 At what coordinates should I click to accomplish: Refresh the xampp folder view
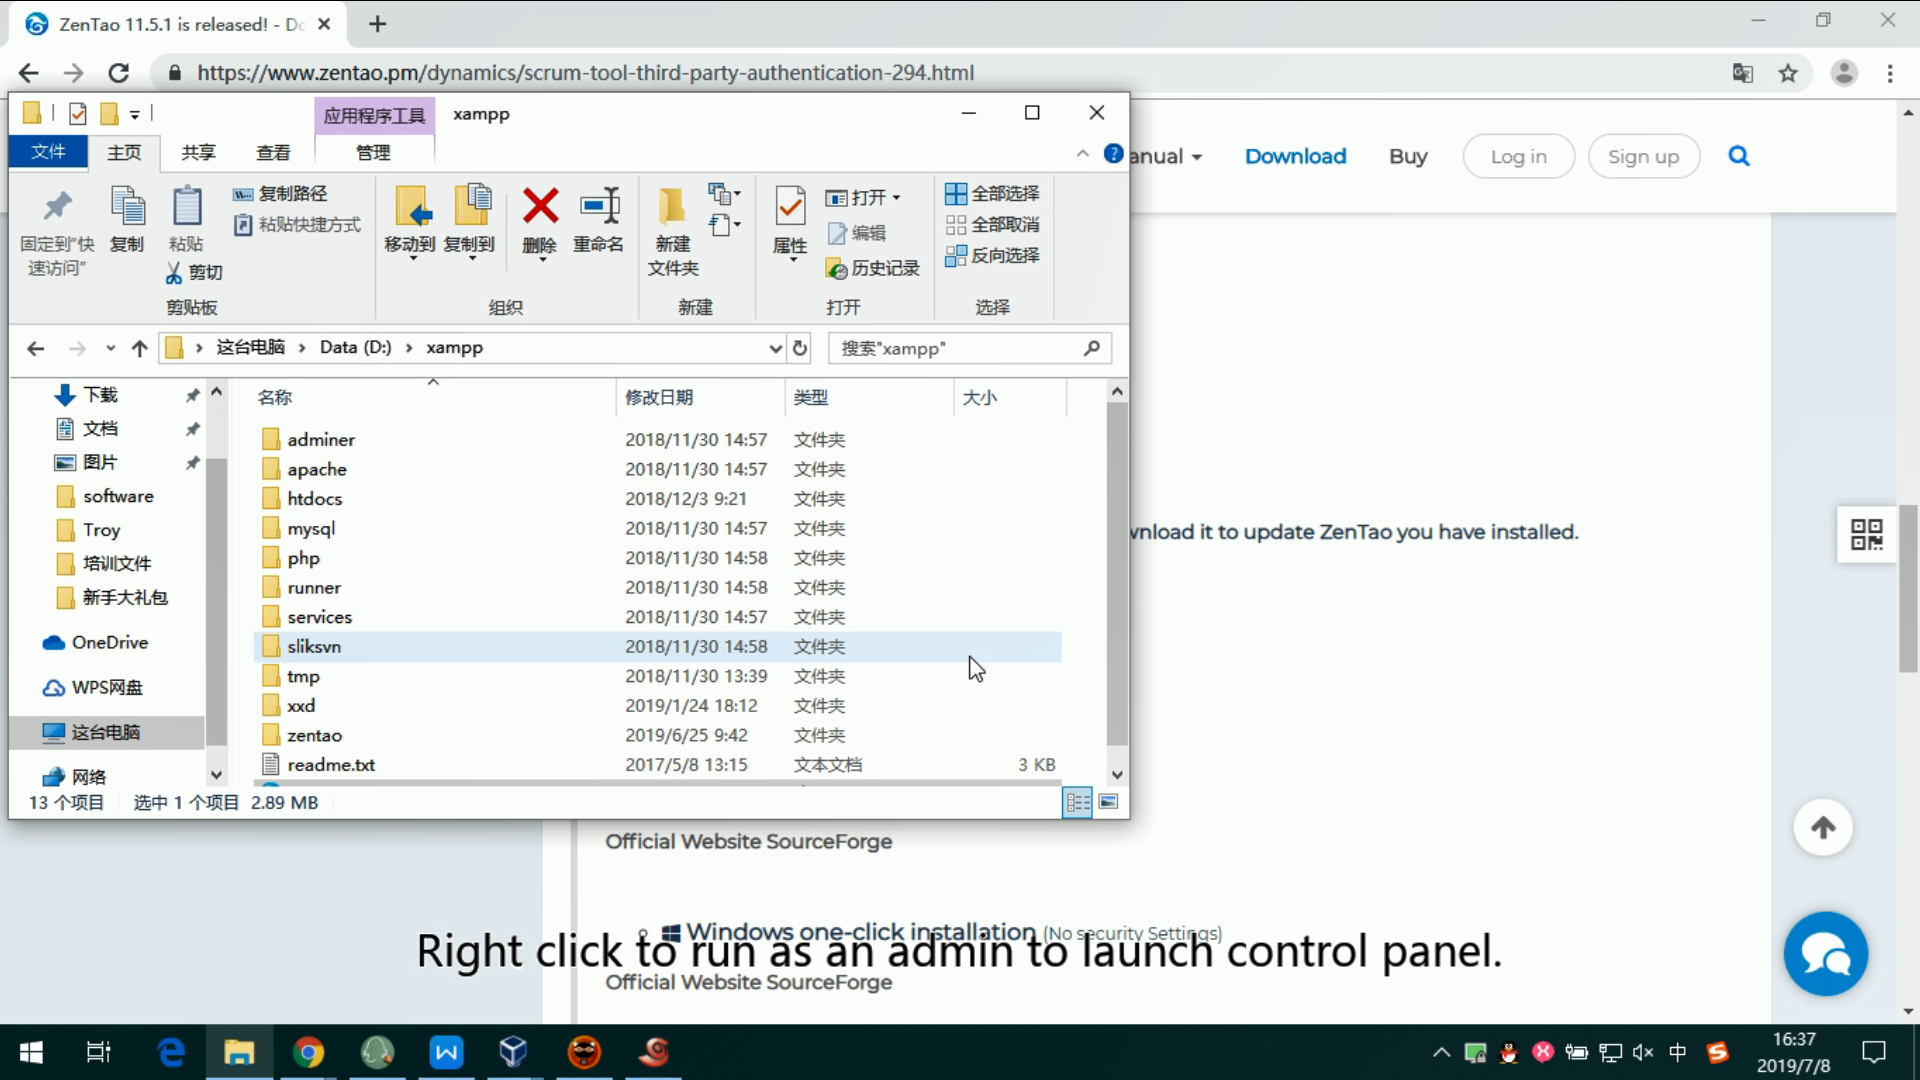pos(800,348)
